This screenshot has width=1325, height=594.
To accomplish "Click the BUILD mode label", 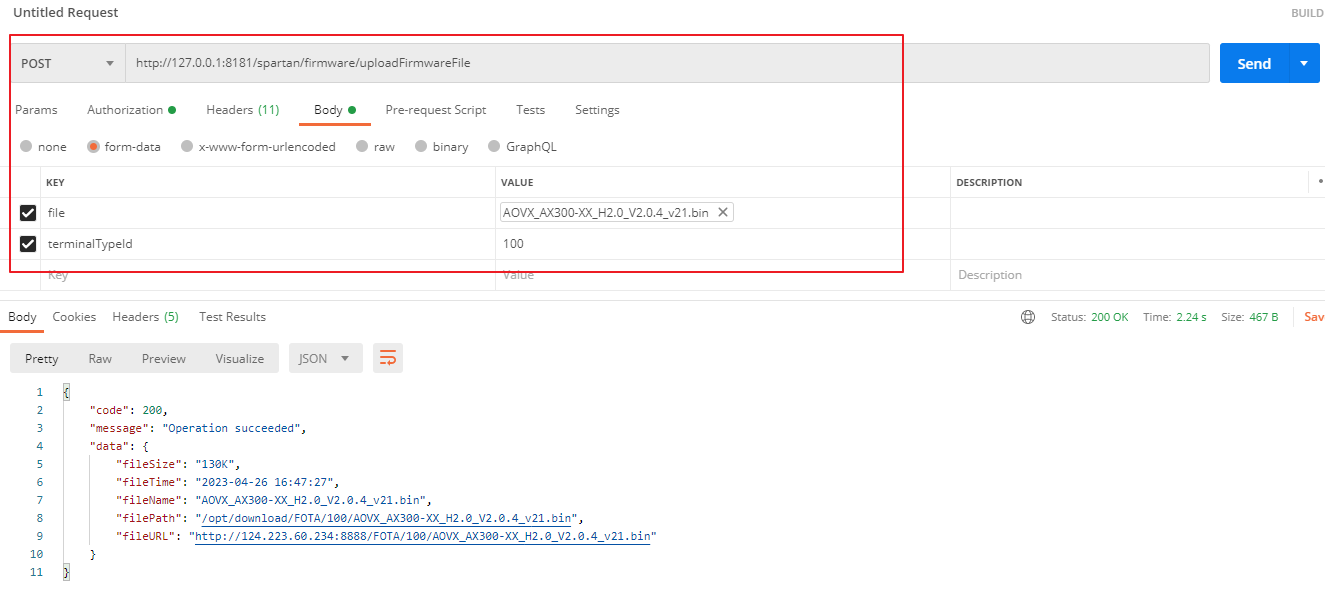I will tap(1307, 13).
